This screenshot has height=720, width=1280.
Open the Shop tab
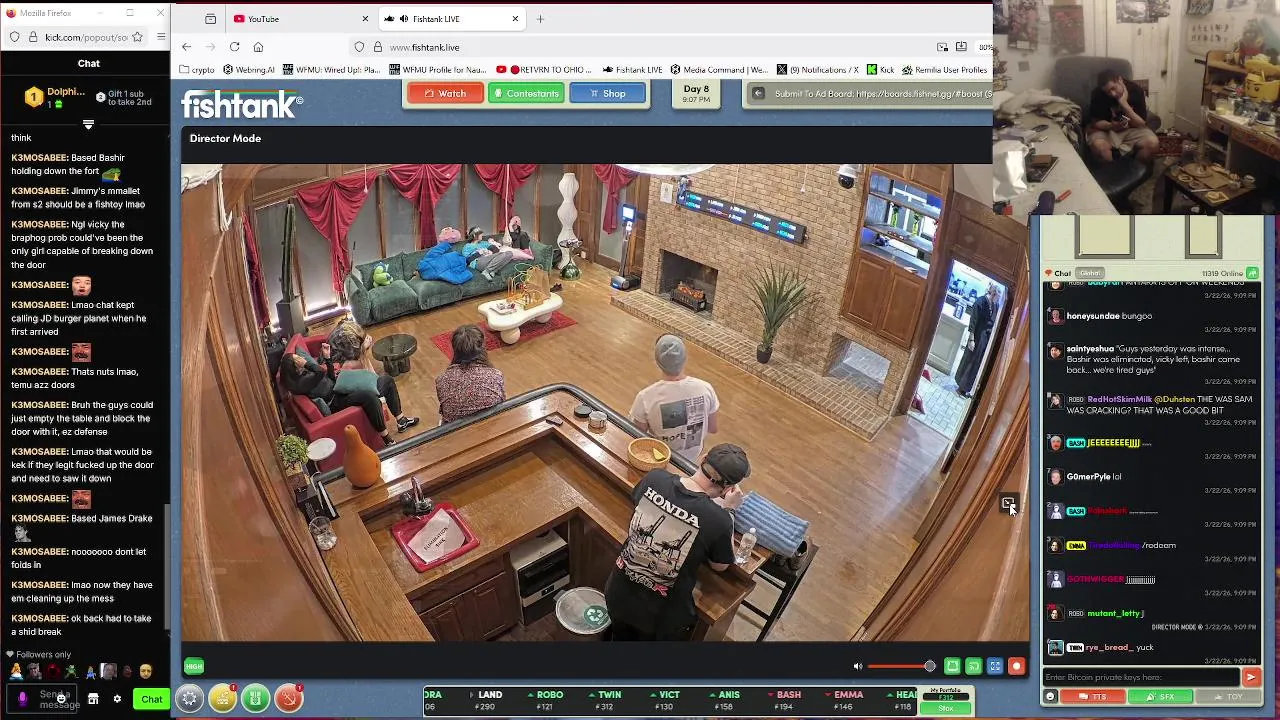[607, 93]
